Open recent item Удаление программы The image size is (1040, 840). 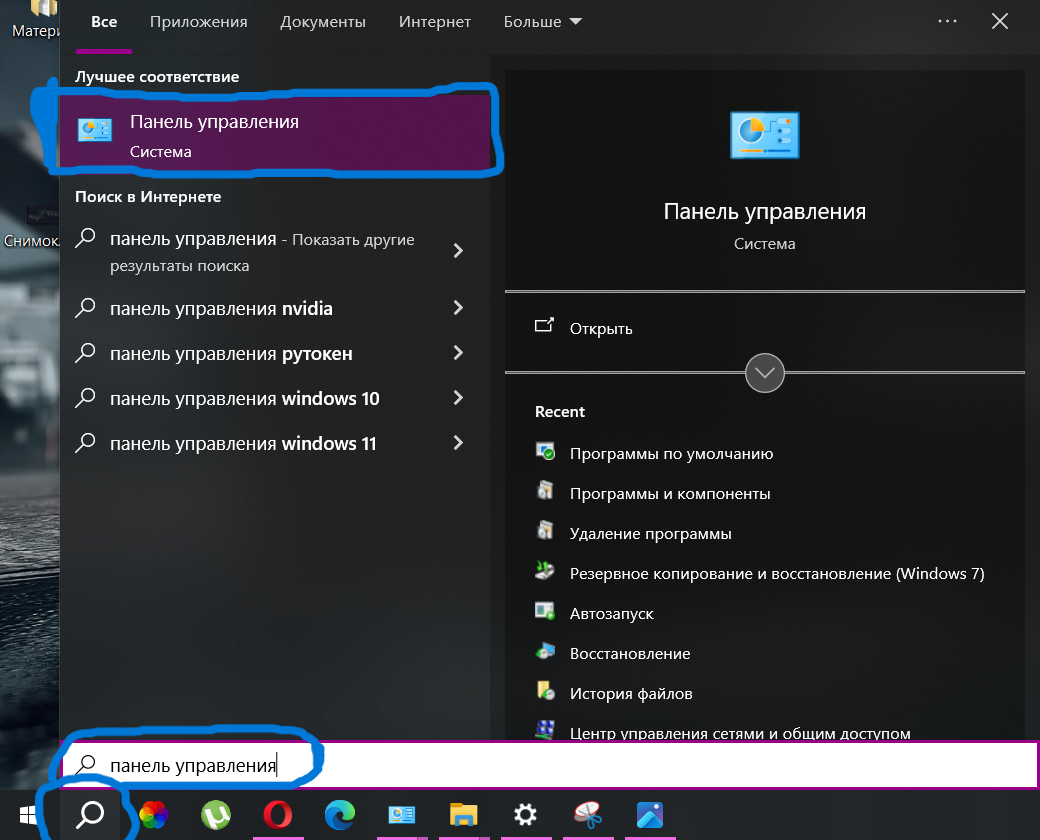click(651, 534)
